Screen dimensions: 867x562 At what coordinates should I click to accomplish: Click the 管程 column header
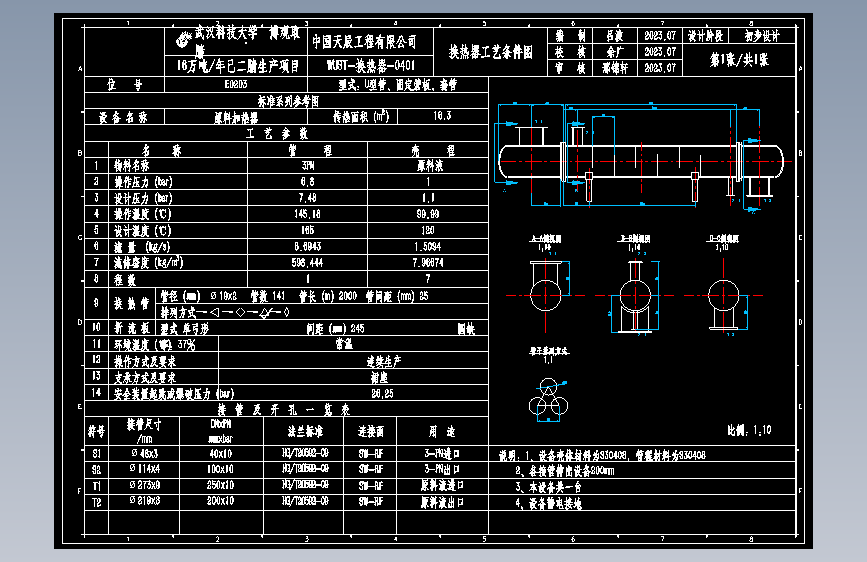tap(309, 150)
